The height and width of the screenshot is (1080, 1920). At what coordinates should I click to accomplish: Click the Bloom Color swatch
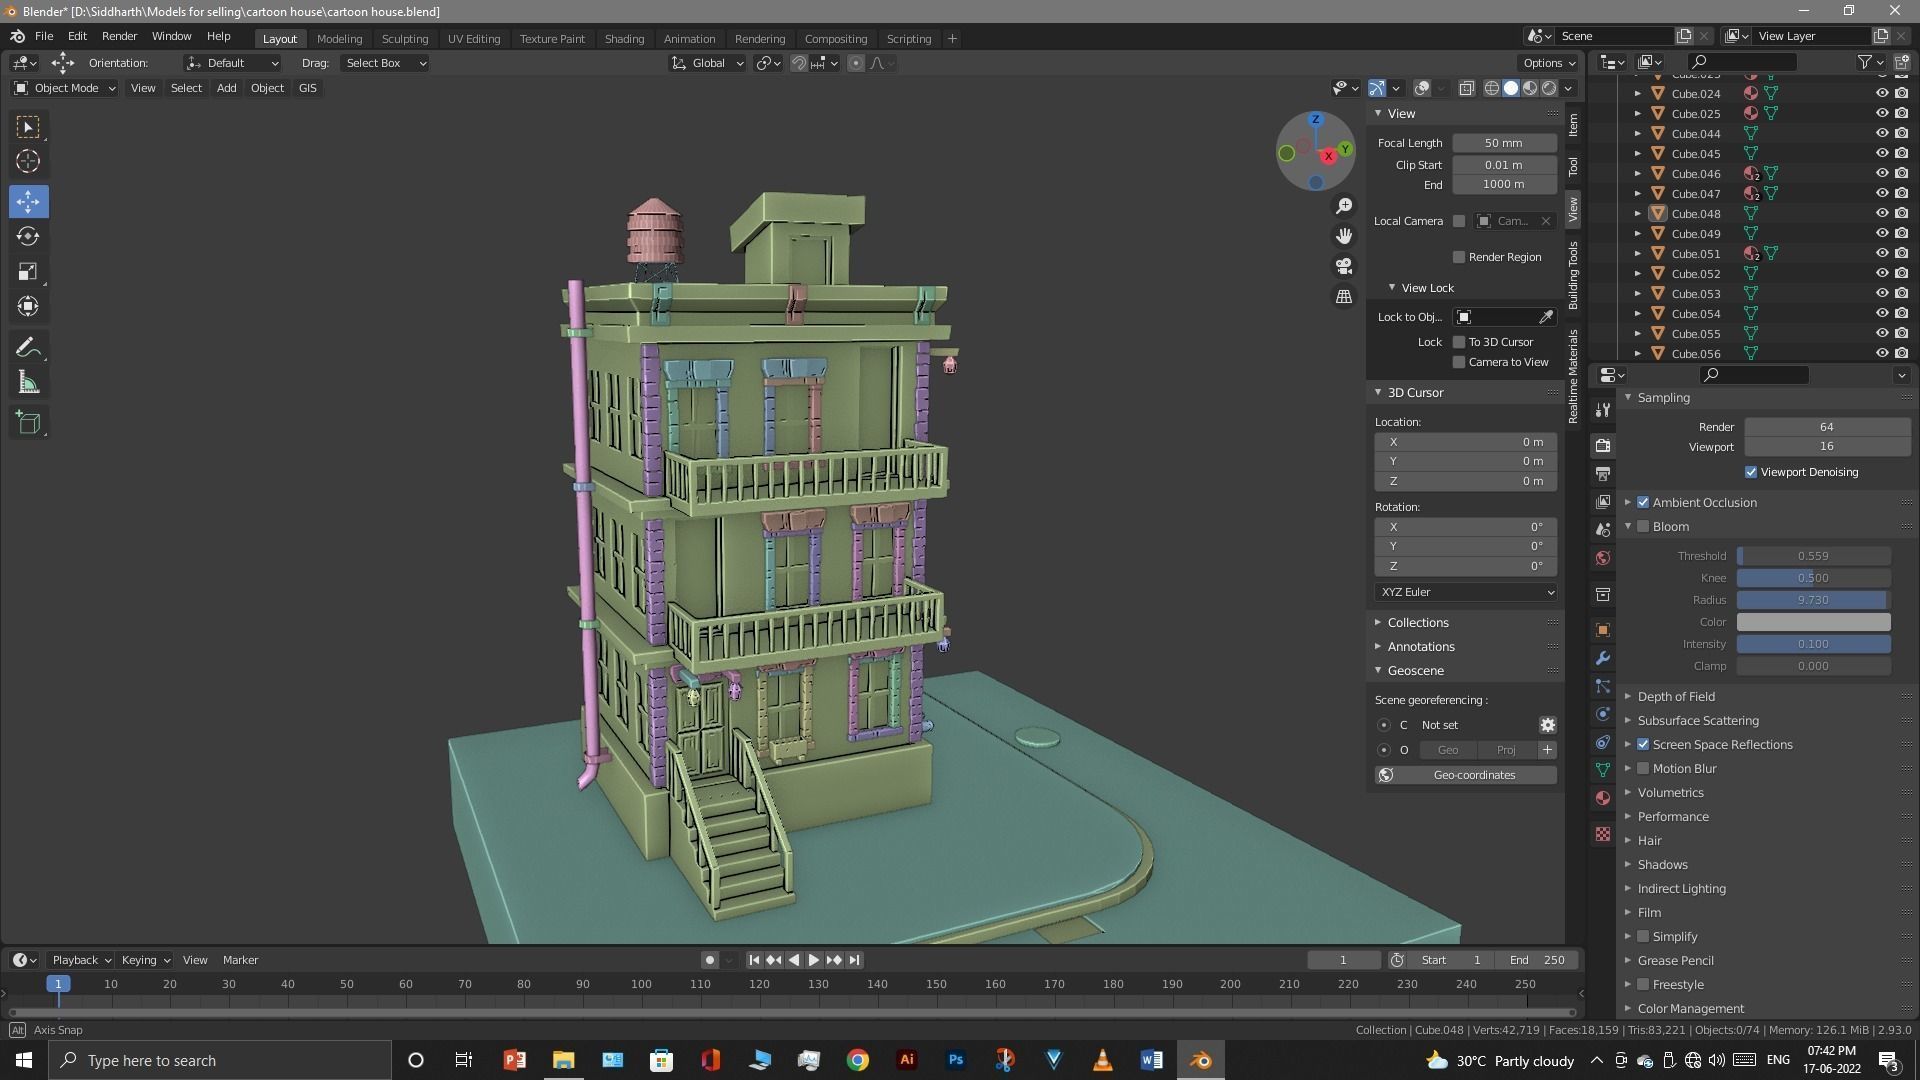click(1813, 622)
